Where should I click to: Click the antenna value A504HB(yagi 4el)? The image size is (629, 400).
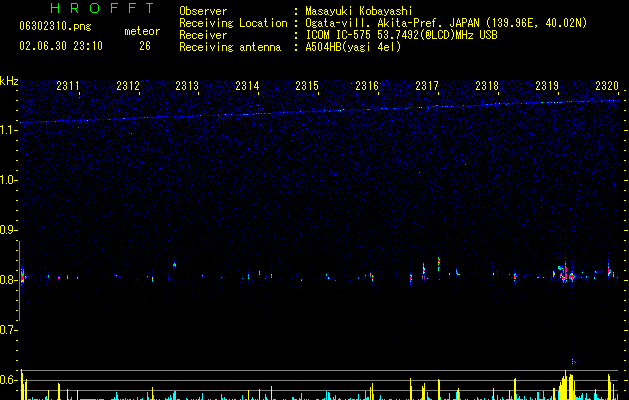[353, 47]
